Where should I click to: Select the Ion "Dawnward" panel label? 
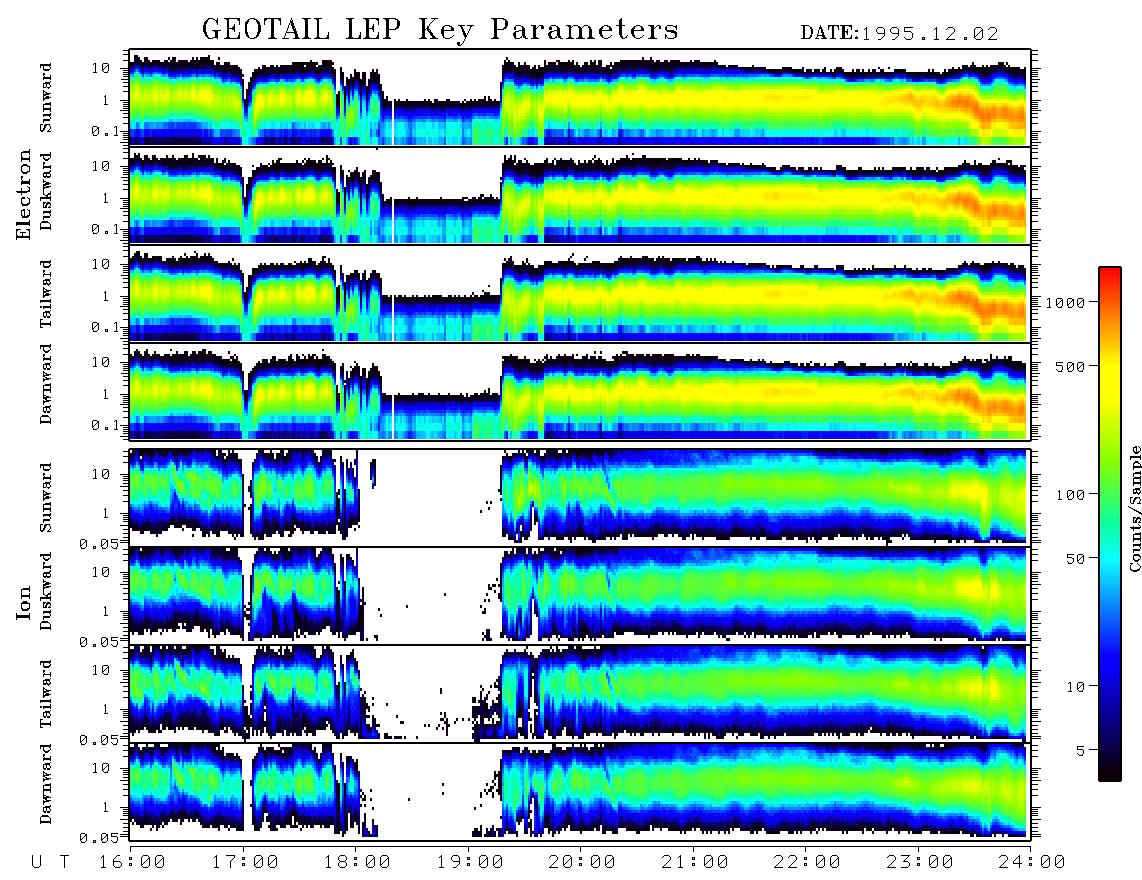46,784
